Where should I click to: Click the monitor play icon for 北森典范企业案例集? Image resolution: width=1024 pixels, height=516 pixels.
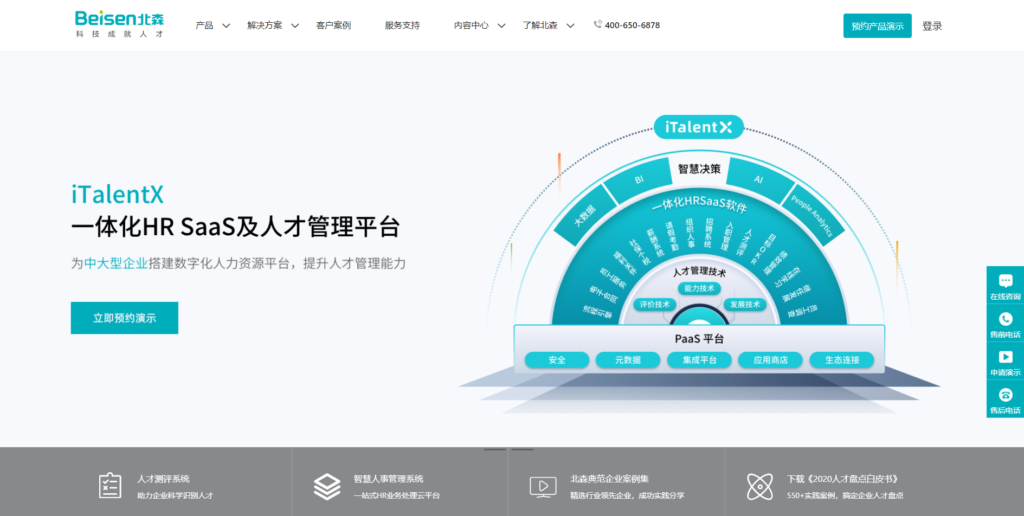pos(543,487)
